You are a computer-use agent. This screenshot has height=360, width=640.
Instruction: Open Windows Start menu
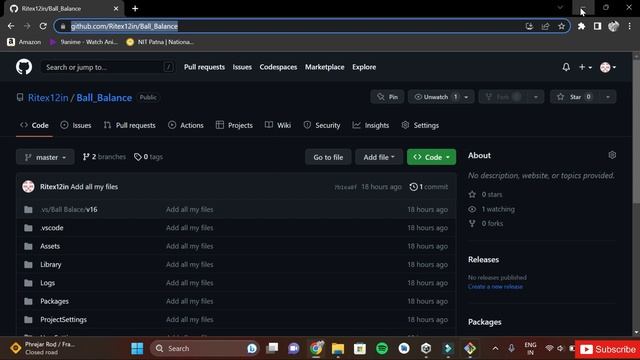137,348
